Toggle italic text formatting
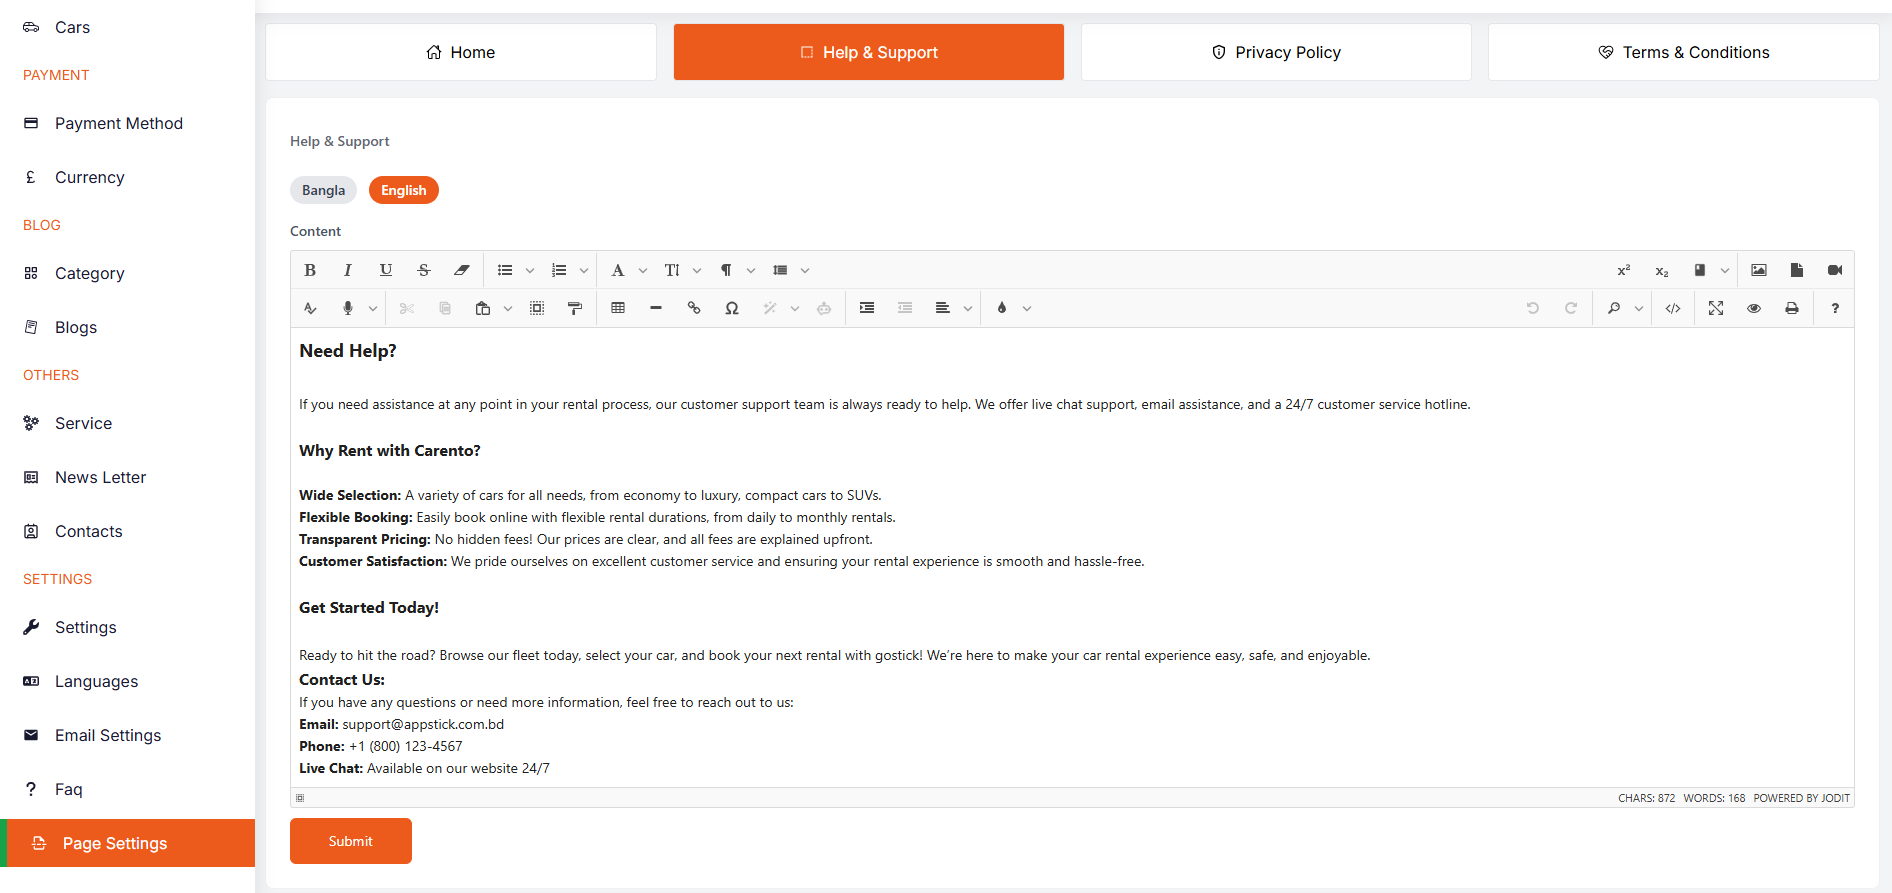 pyautogui.click(x=348, y=270)
